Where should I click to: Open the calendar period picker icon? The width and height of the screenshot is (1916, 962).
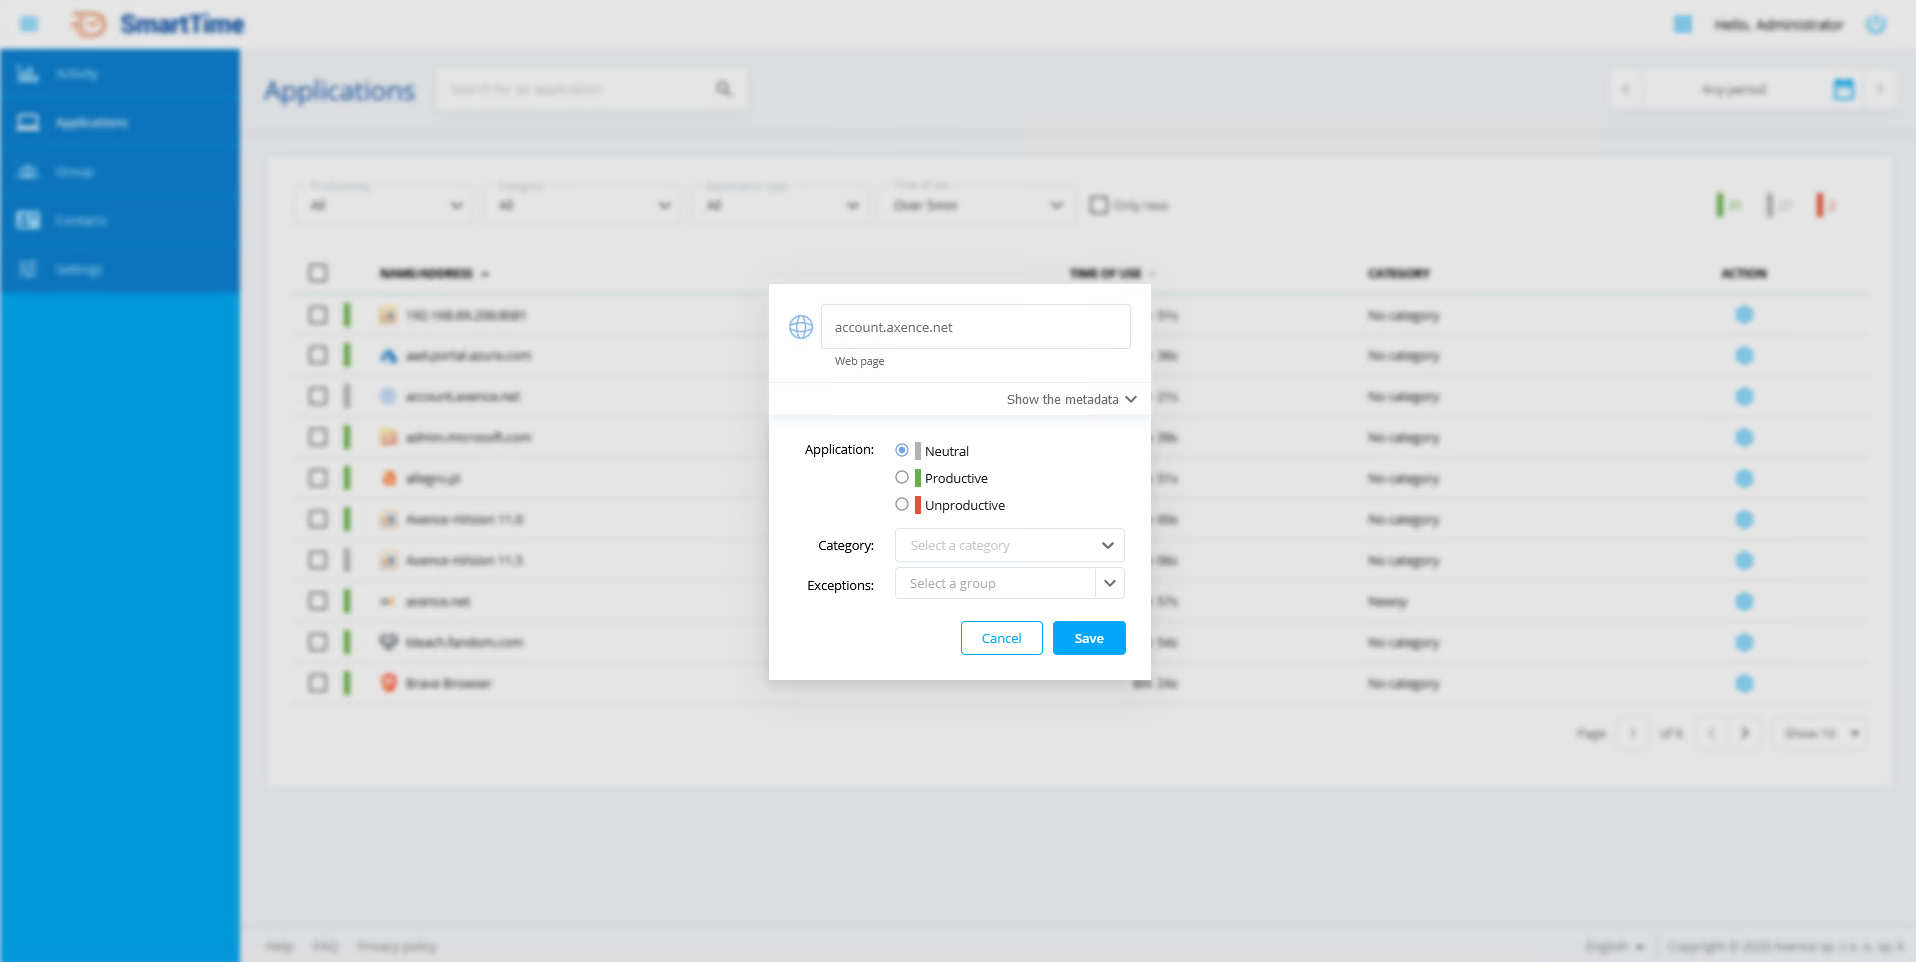(x=1843, y=90)
